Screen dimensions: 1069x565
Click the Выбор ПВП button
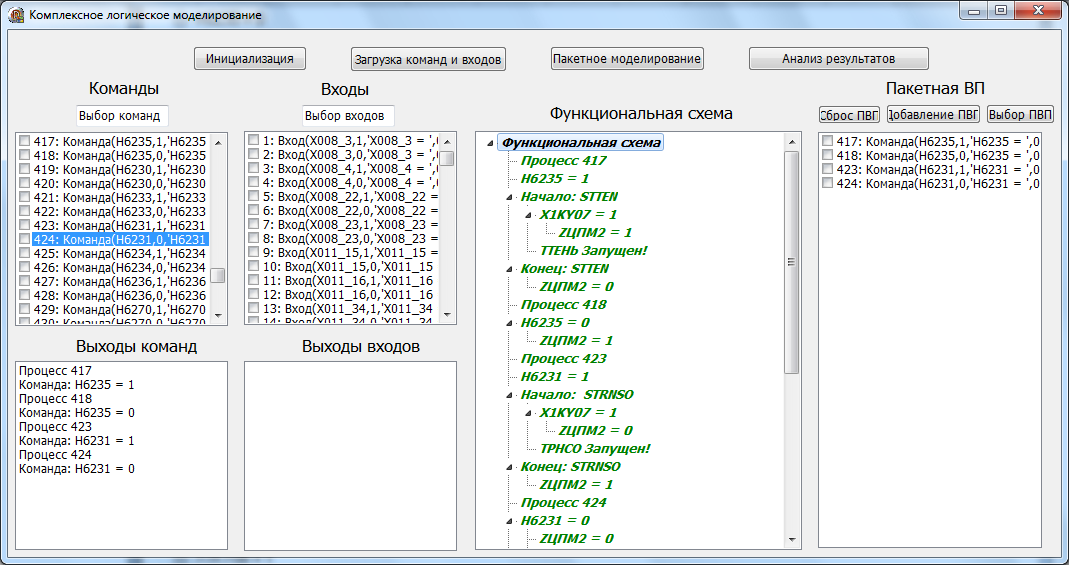pyautogui.click(x=1021, y=114)
